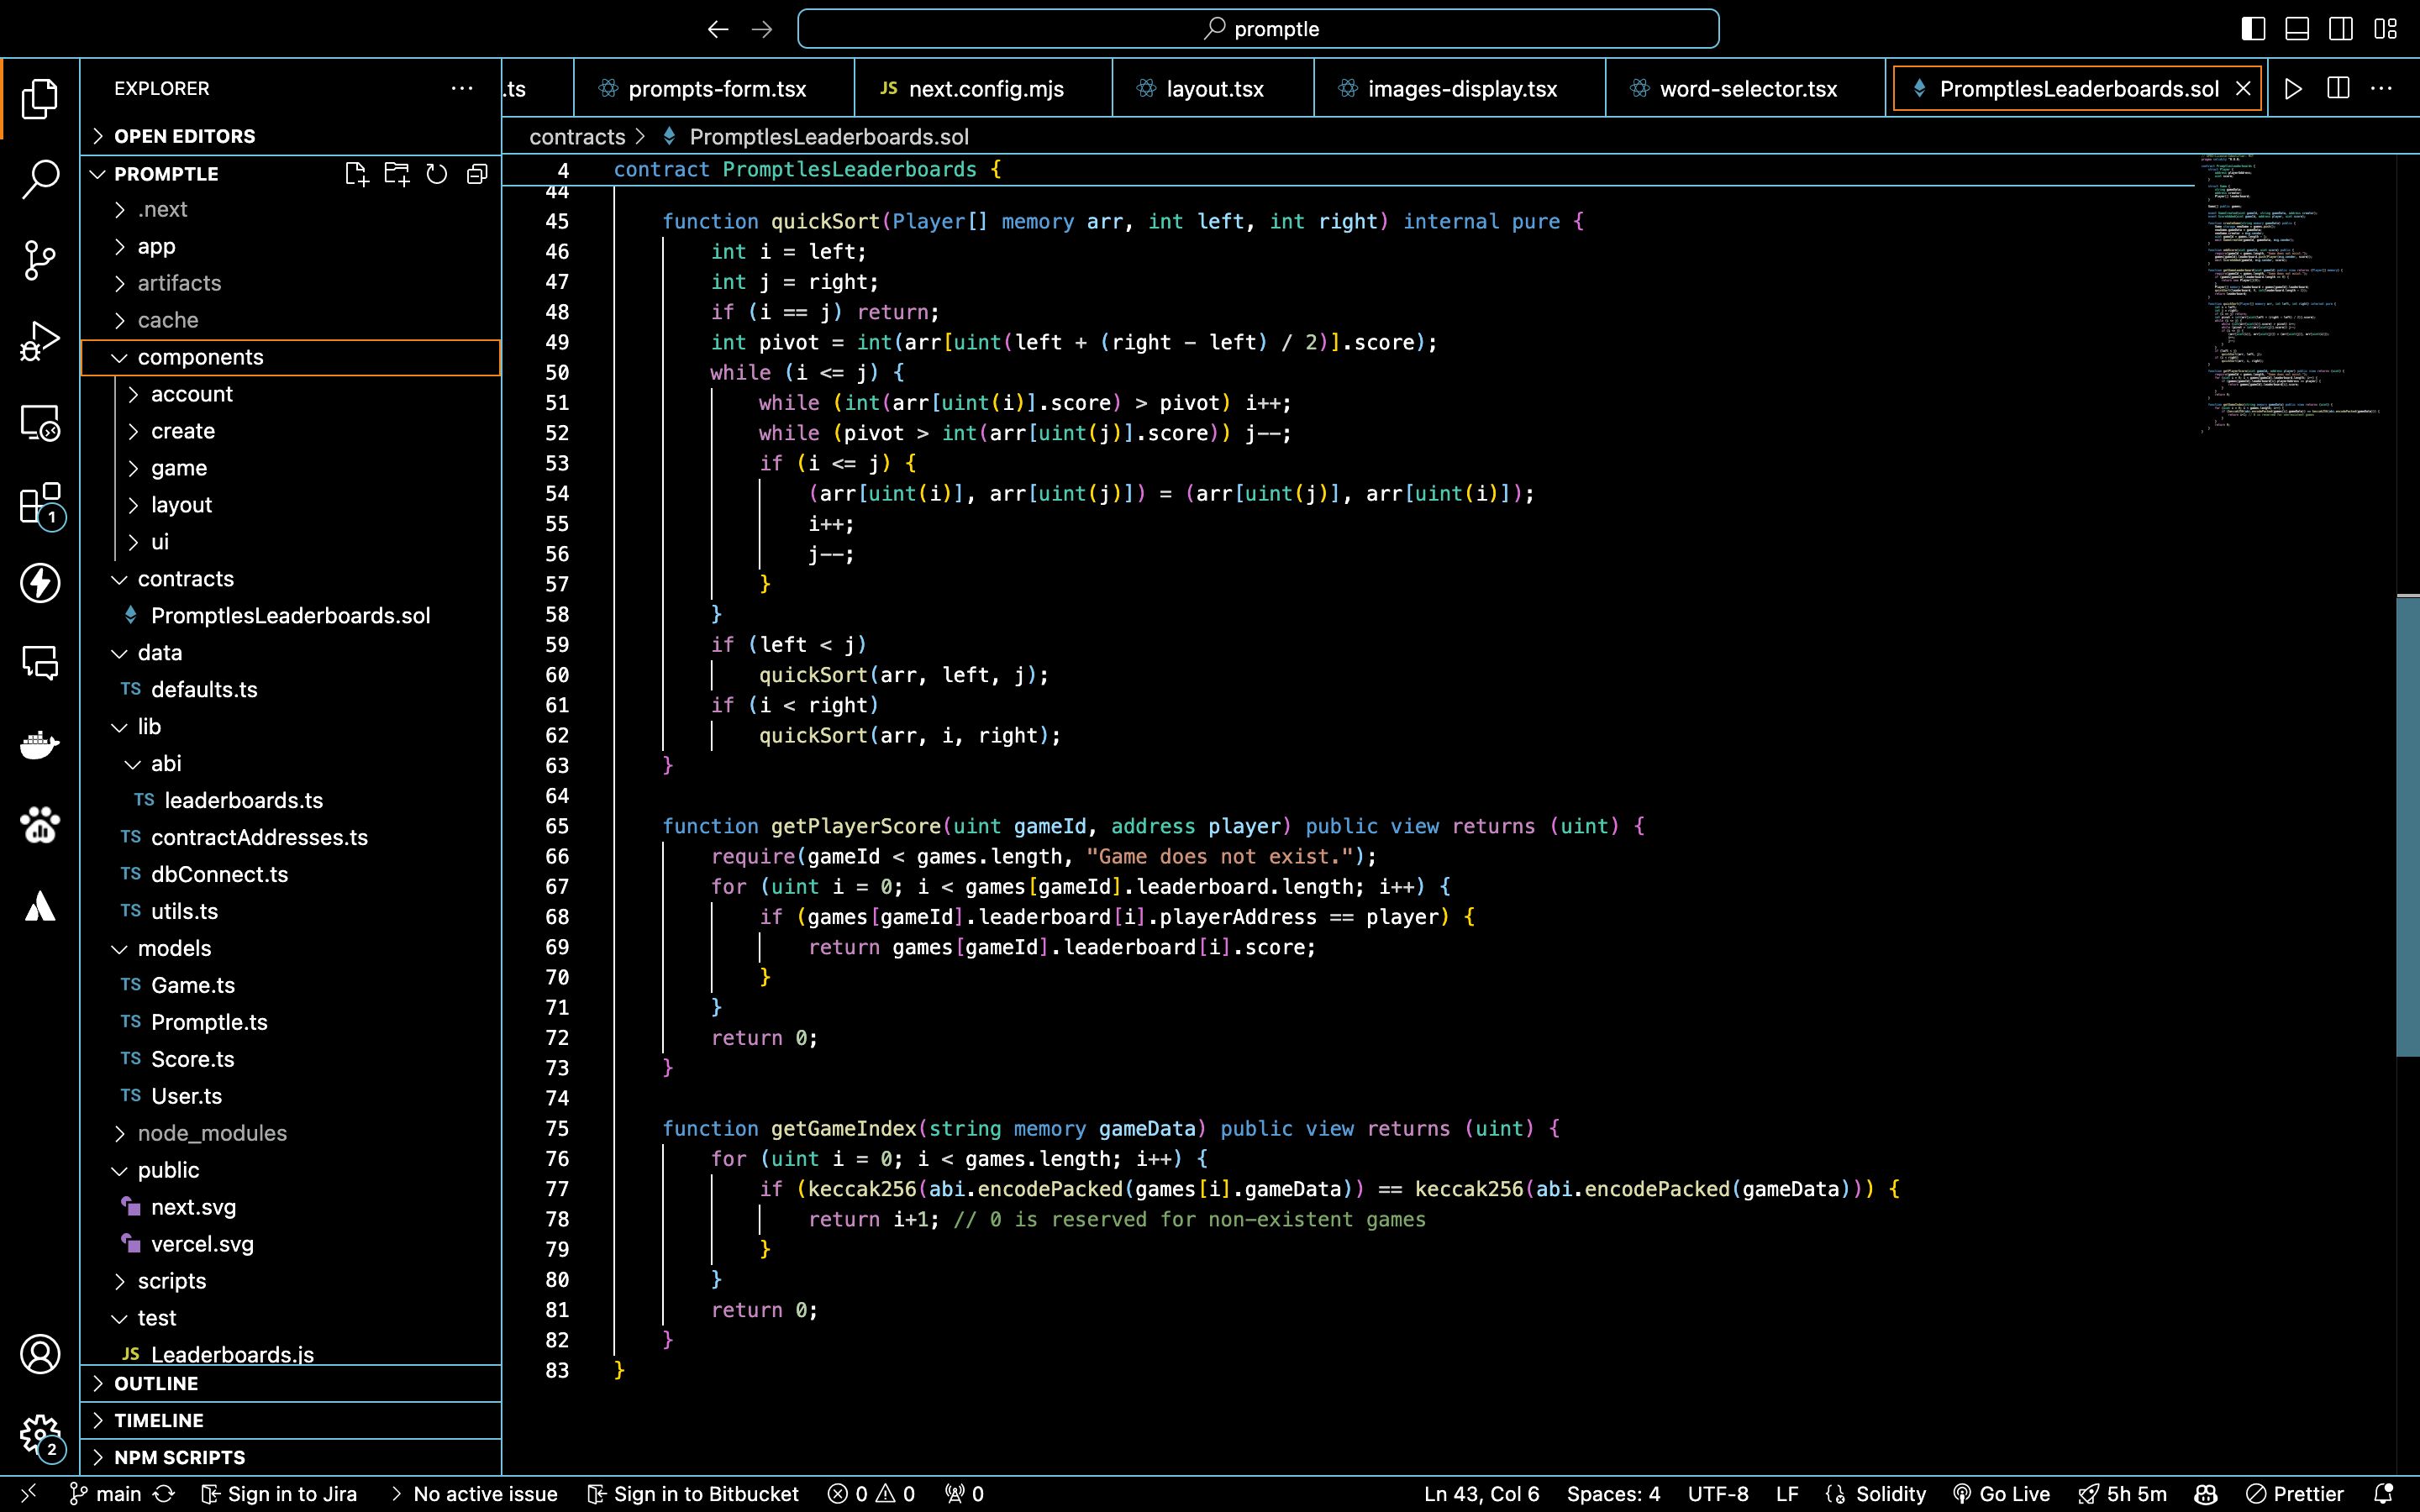Expand the .next folder
The image size is (2420, 1512).
pyautogui.click(x=291, y=209)
